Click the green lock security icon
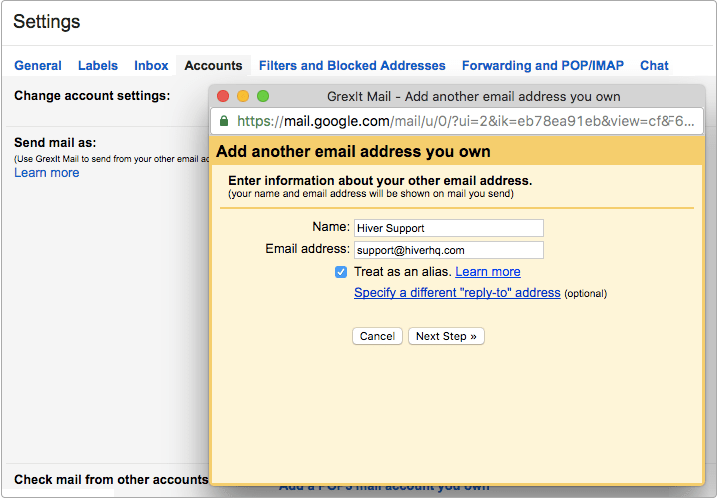This screenshot has height=498, width=717. click(x=224, y=121)
